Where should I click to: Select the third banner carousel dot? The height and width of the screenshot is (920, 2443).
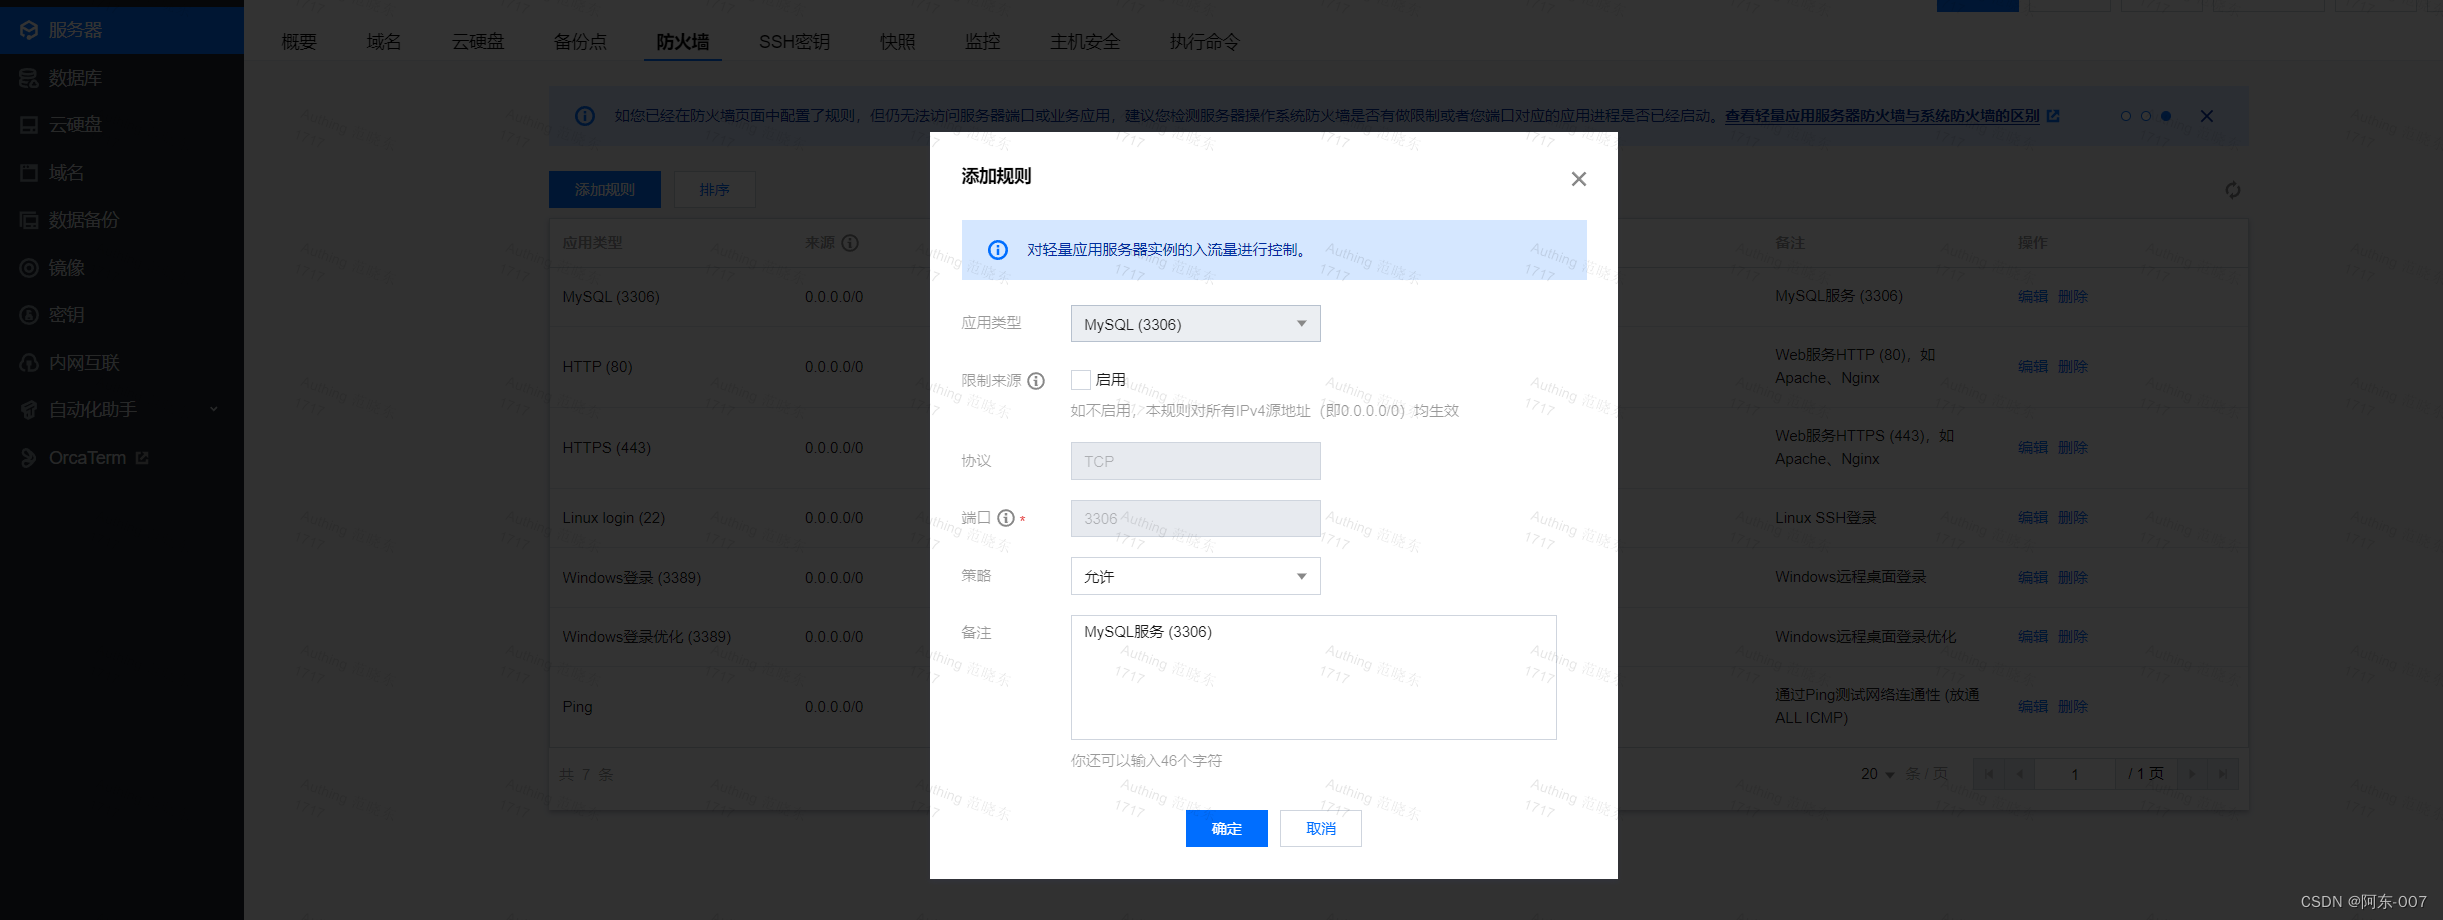point(2166,116)
